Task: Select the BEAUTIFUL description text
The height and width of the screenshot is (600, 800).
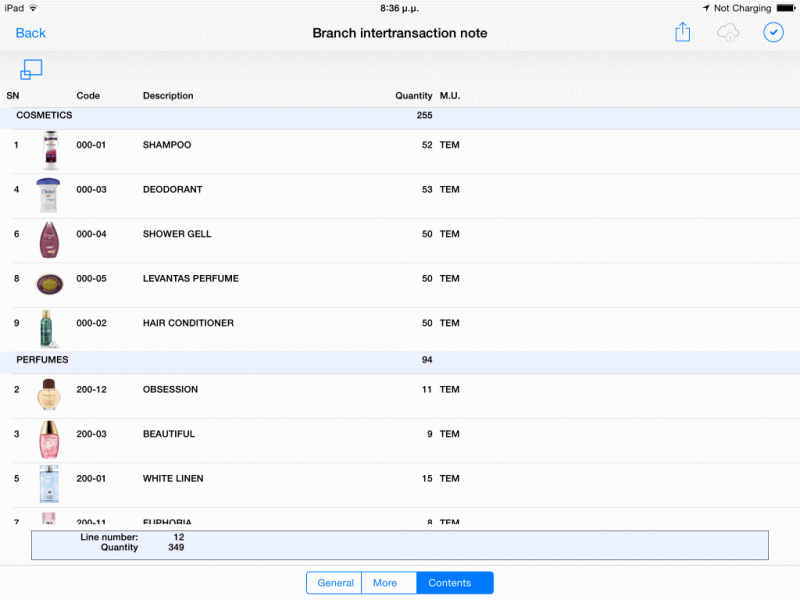Action: [x=169, y=434]
